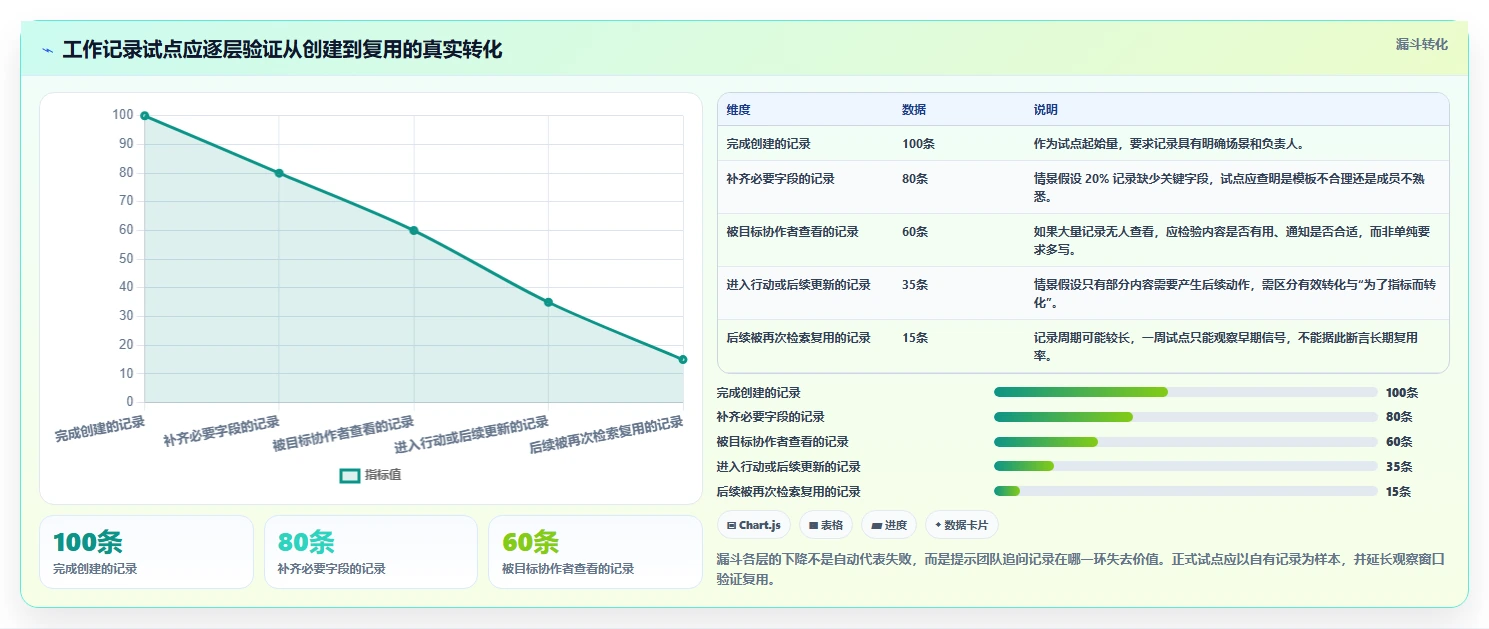Click the chart data point at value 35
The height and width of the screenshot is (629, 1489).
[x=548, y=302]
